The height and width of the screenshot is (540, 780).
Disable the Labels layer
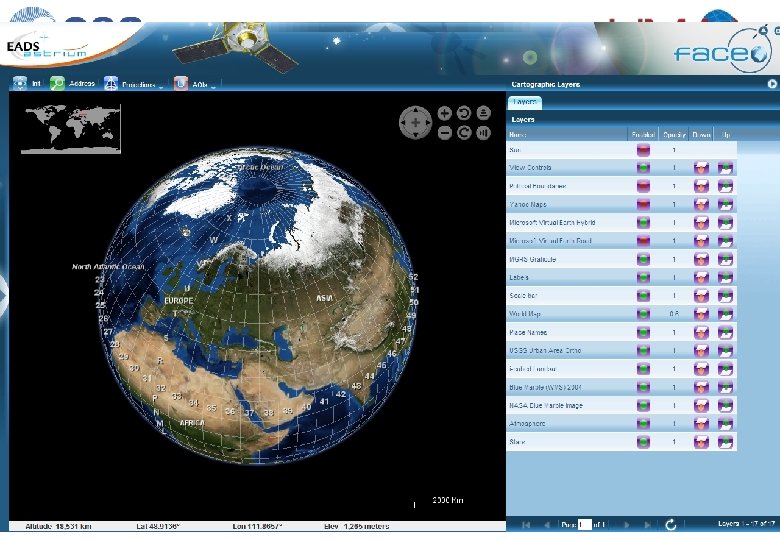pos(643,277)
